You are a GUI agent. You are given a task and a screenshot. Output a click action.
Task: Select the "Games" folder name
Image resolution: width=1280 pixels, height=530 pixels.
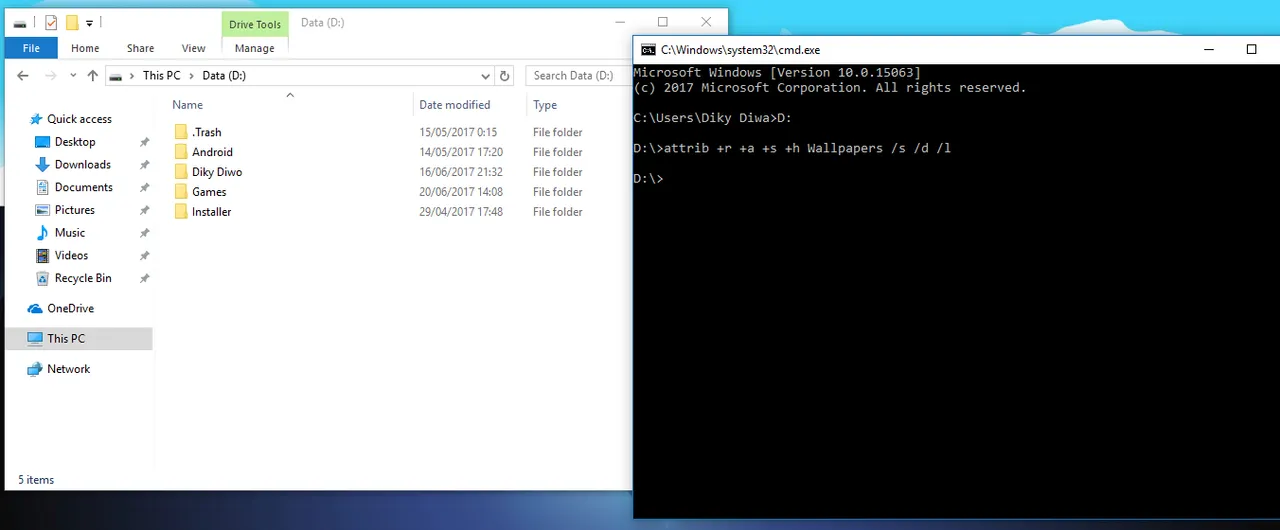point(209,192)
